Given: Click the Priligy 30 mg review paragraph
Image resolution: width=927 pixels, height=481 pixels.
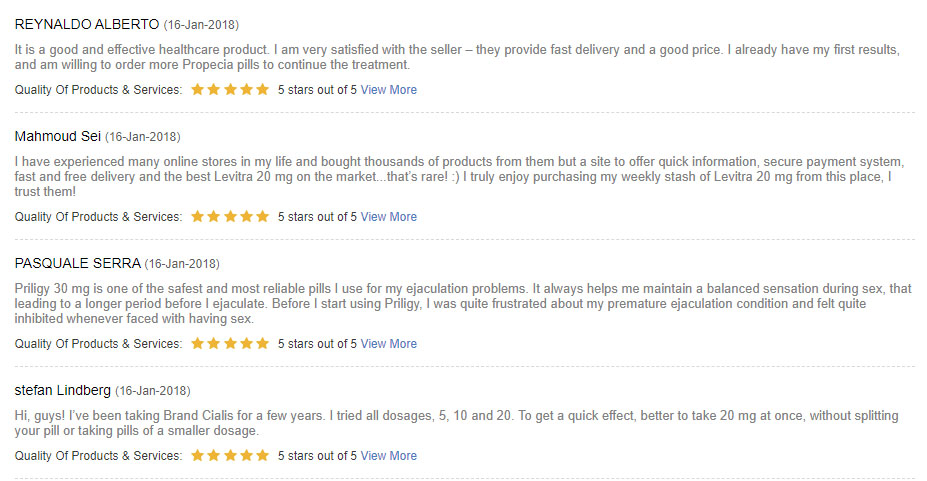Looking at the screenshot, I should (x=463, y=304).
